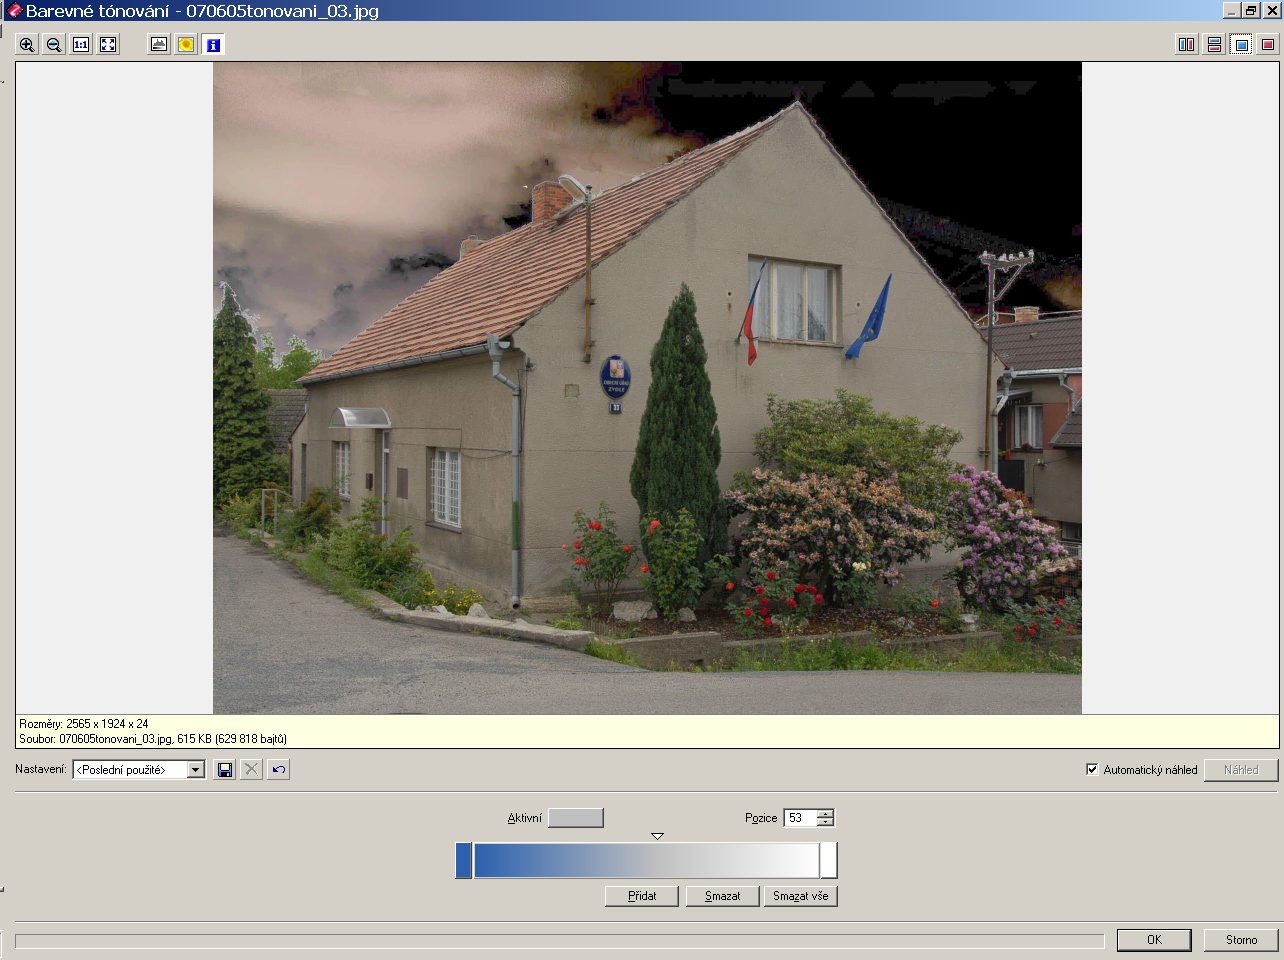1284x960 pixels.
Task: Select the single blue preview view
Action: coord(1241,45)
